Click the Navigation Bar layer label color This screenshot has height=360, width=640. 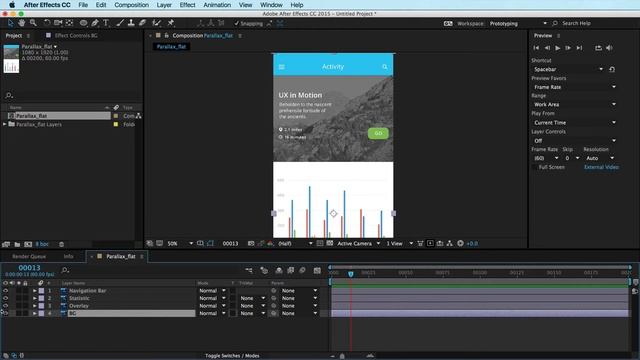(41, 291)
